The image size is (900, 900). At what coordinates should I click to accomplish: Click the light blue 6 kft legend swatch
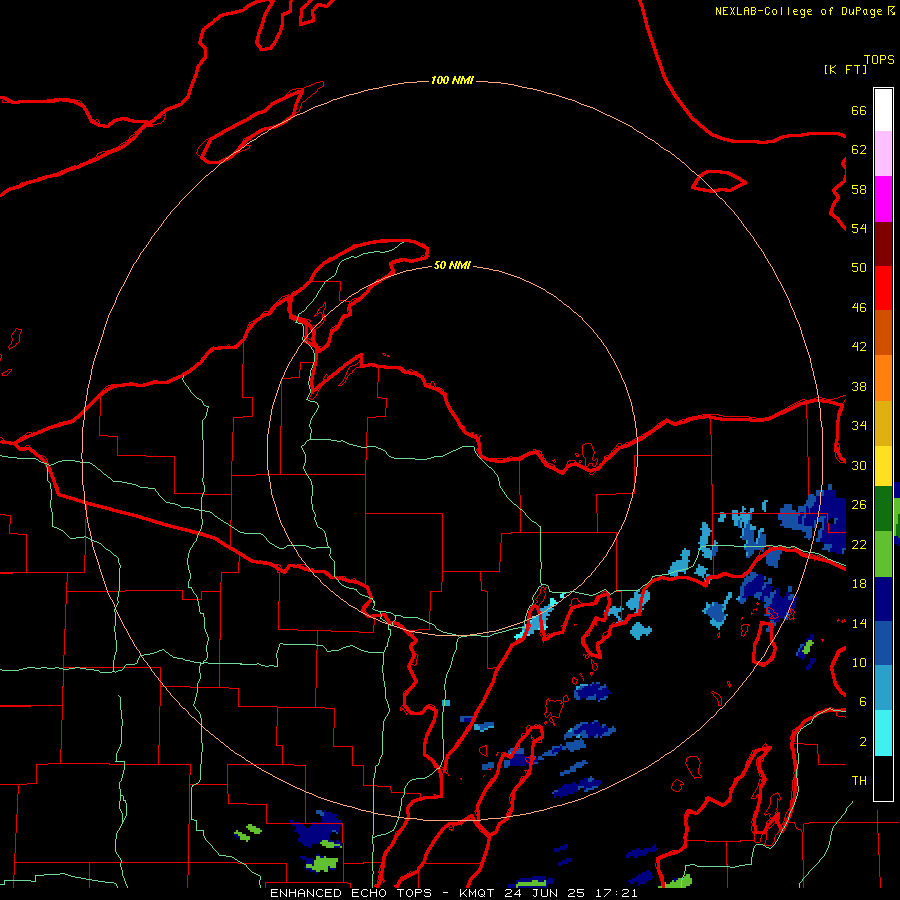click(883, 688)
